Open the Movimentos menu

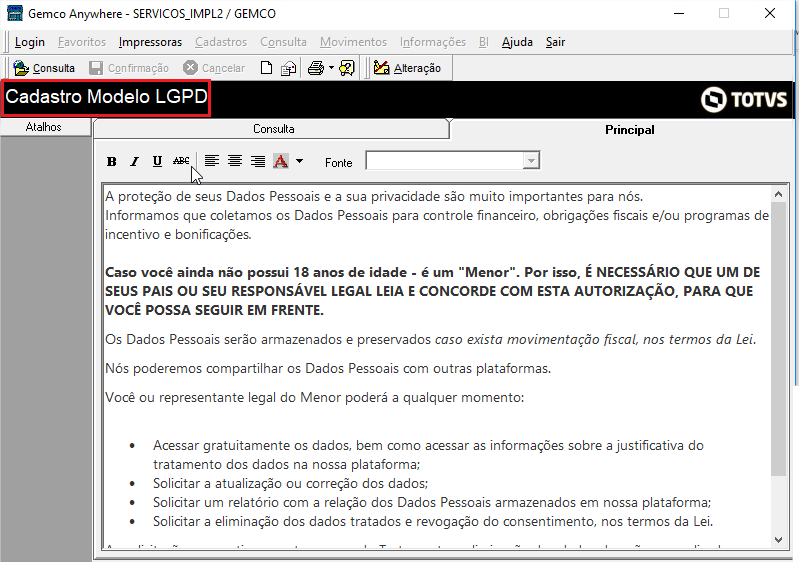(354, 42)
